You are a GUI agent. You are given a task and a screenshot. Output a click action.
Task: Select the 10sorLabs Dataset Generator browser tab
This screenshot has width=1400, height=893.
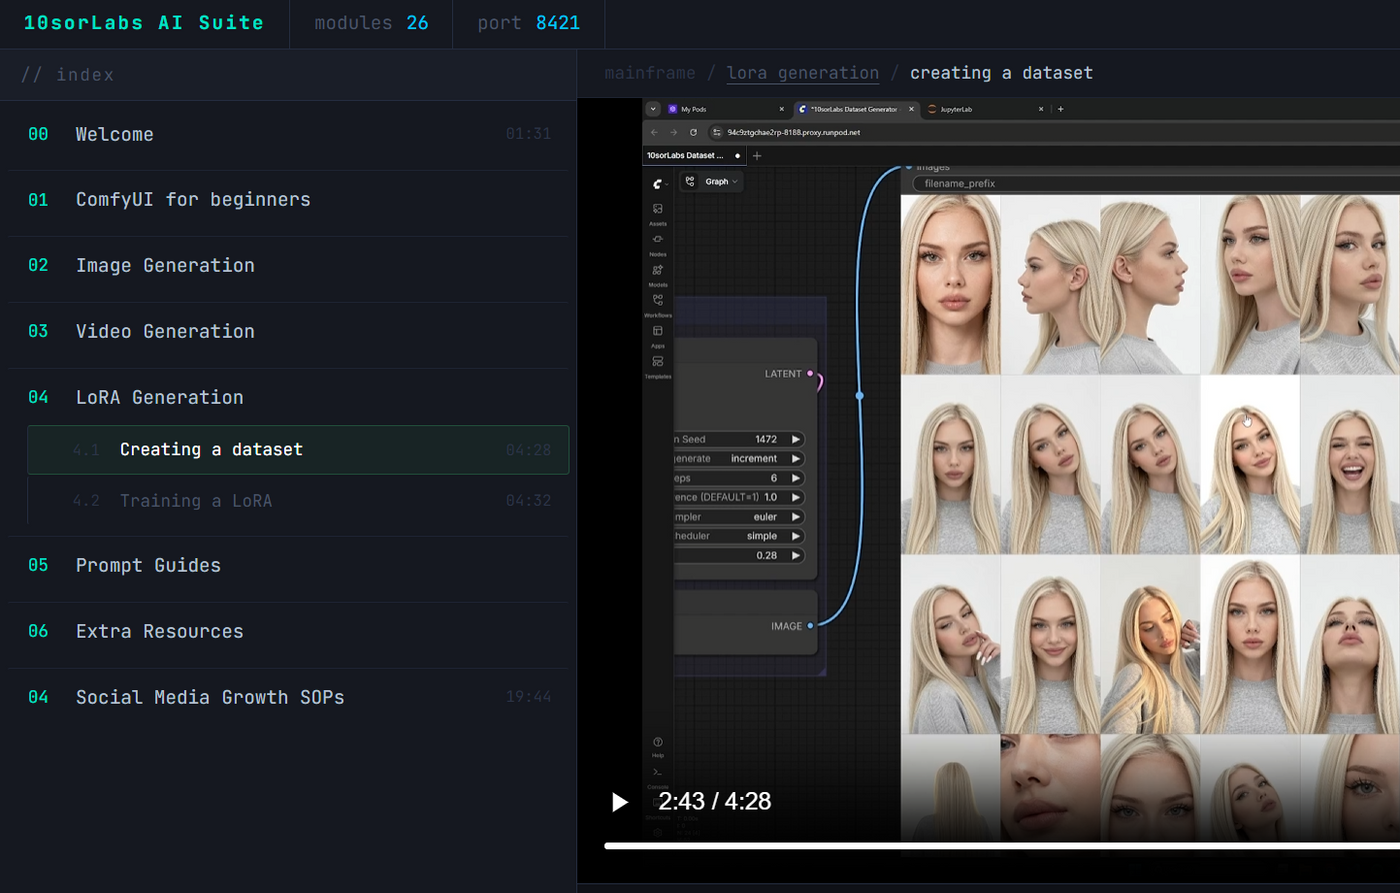856,109
